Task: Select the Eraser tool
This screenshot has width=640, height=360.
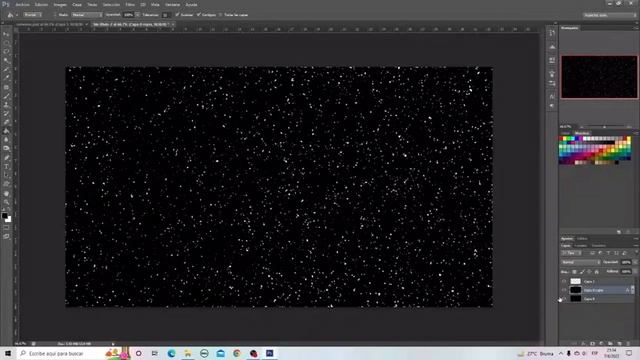Action: pos(7,122)
